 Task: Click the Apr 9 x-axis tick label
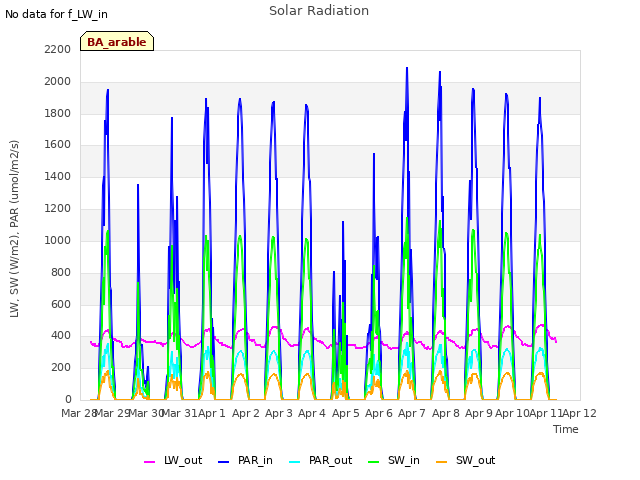479,413
